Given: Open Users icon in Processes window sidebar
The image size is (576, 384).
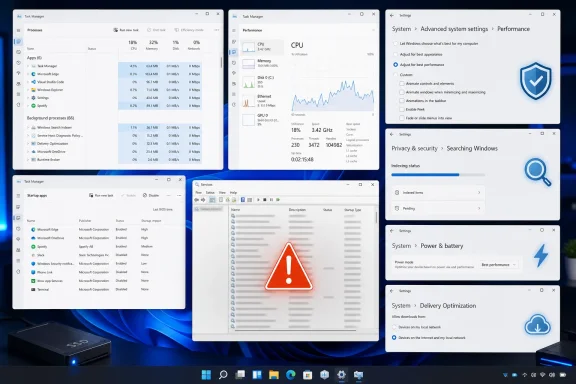Looking at the screenshot, I should (x=18, y=84).
